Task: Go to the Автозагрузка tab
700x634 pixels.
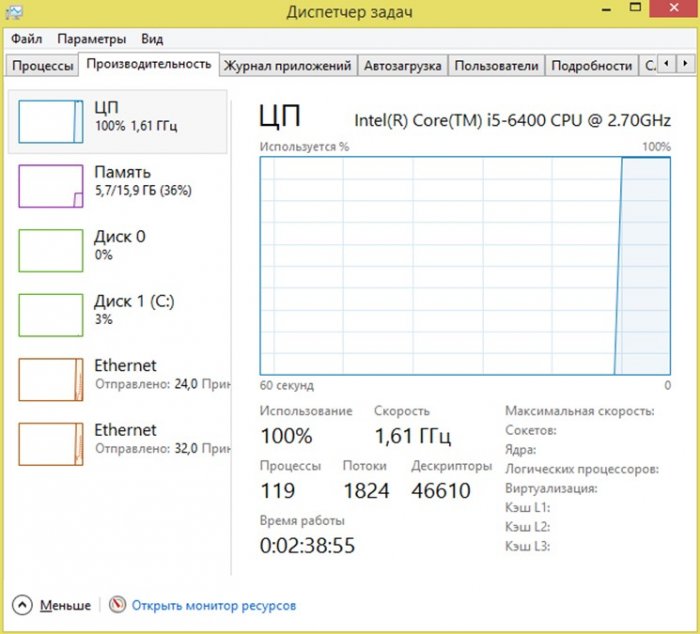Action: pyautogui.click(x=402, y=66)
